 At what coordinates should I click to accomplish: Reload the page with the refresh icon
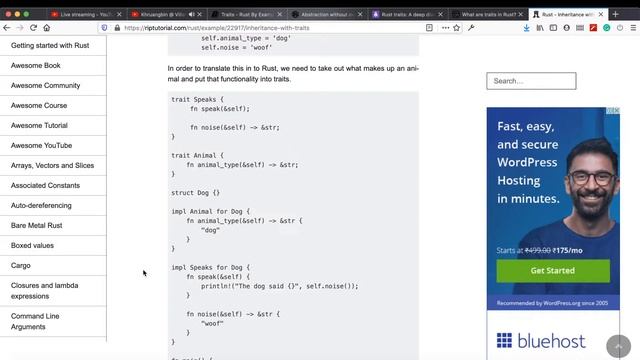point(33,28)
